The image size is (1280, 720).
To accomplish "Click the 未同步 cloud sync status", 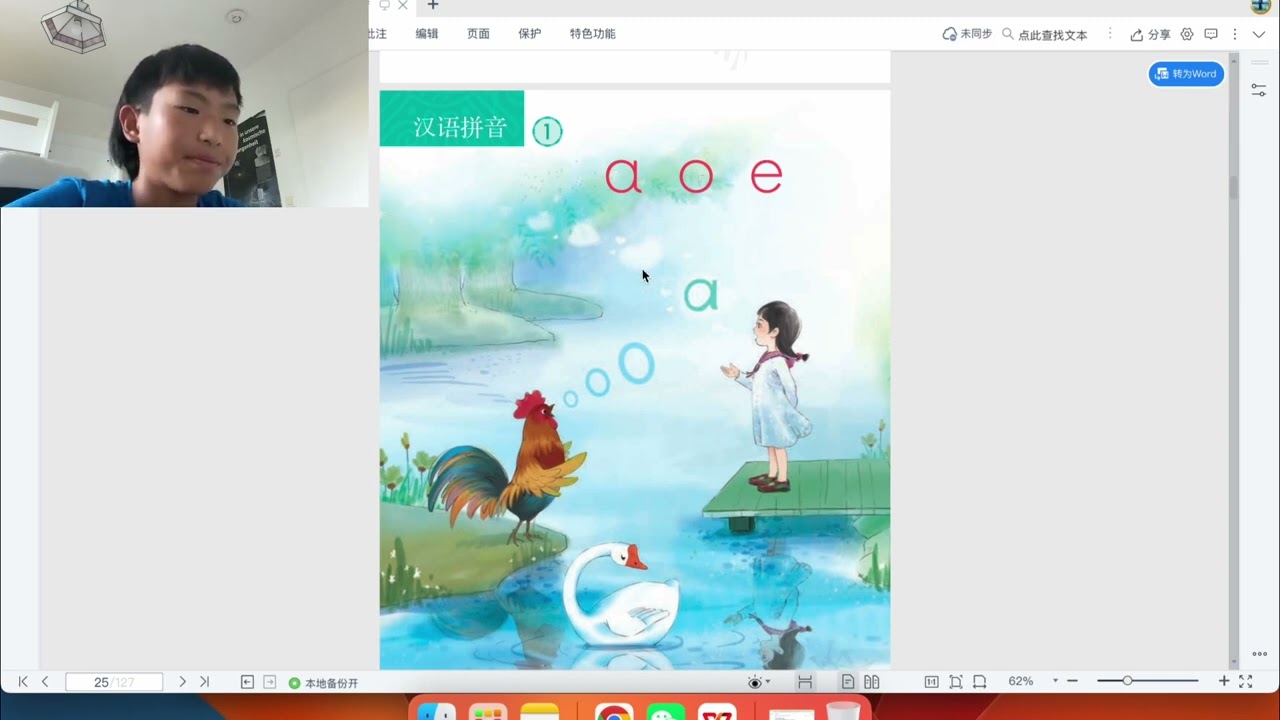I will coord(967,34).
